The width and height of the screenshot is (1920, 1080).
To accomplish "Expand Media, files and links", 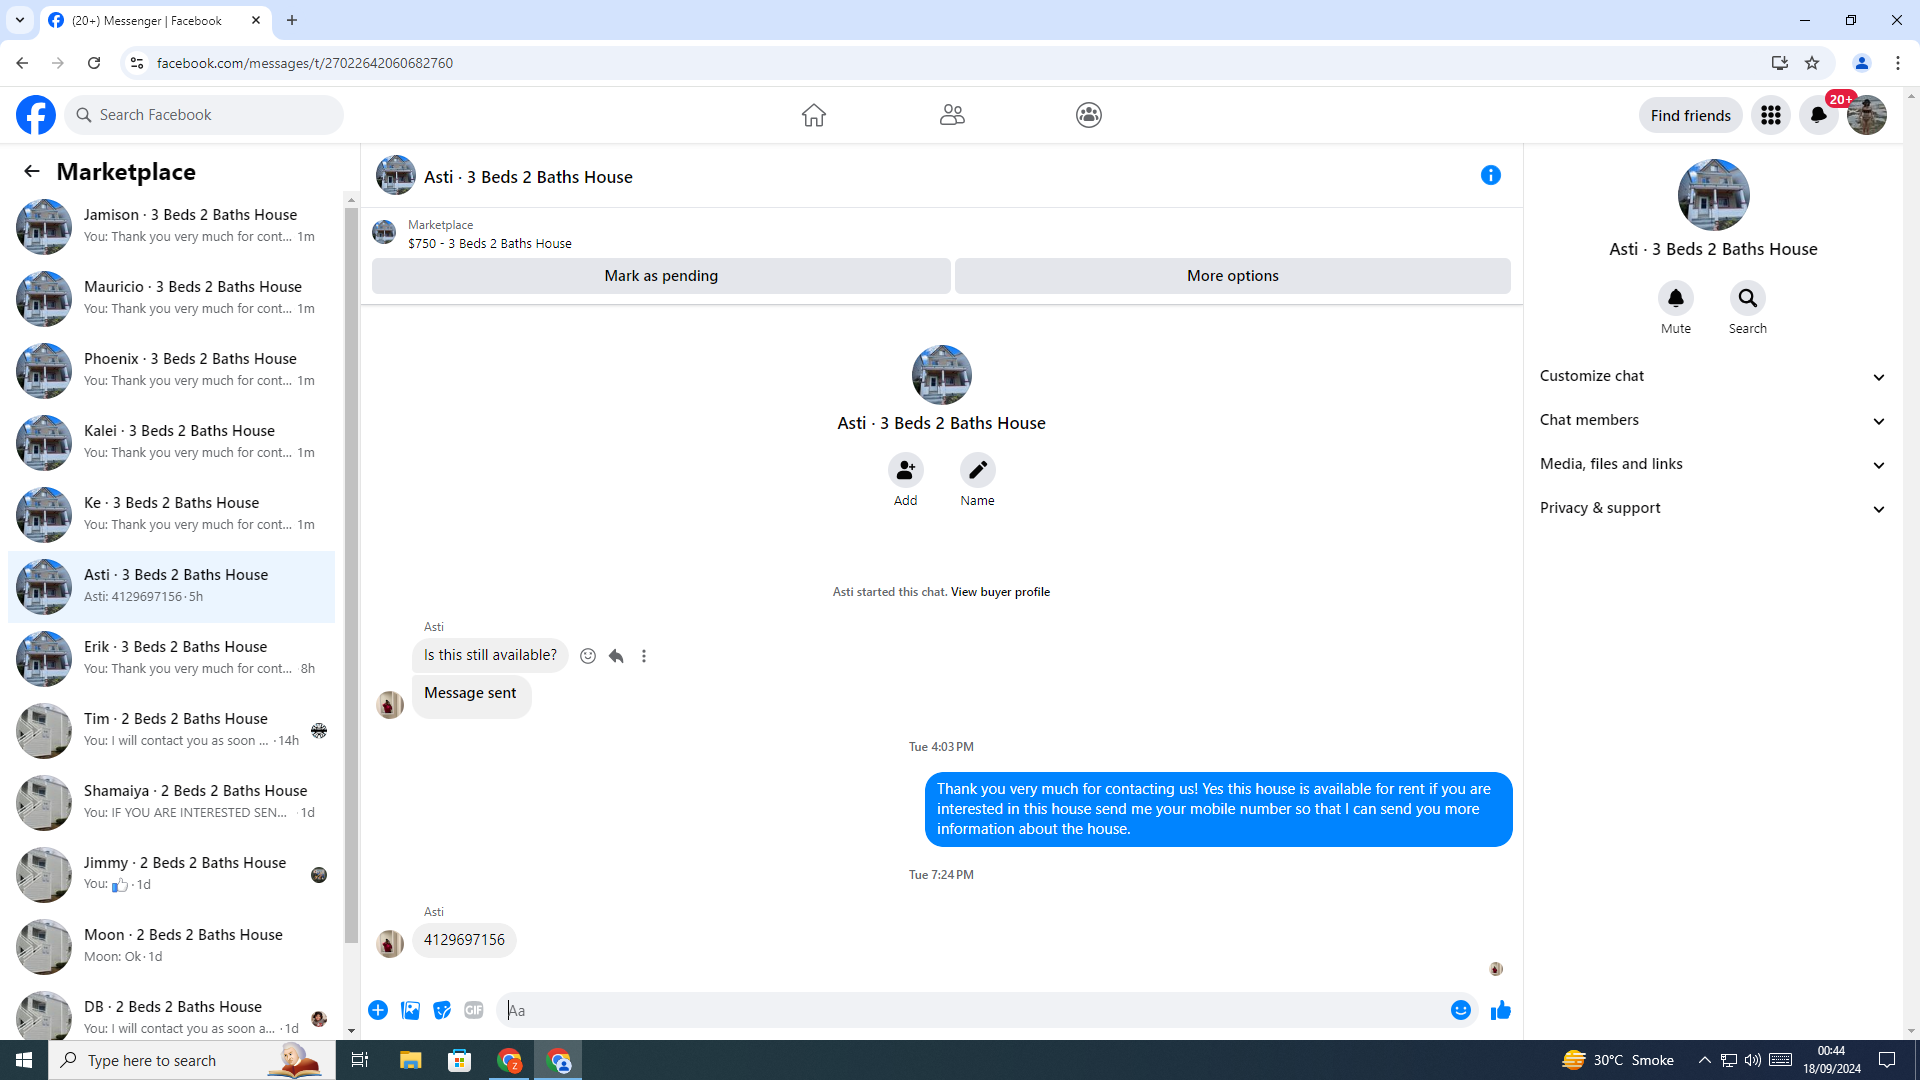I will [1712, 464].
